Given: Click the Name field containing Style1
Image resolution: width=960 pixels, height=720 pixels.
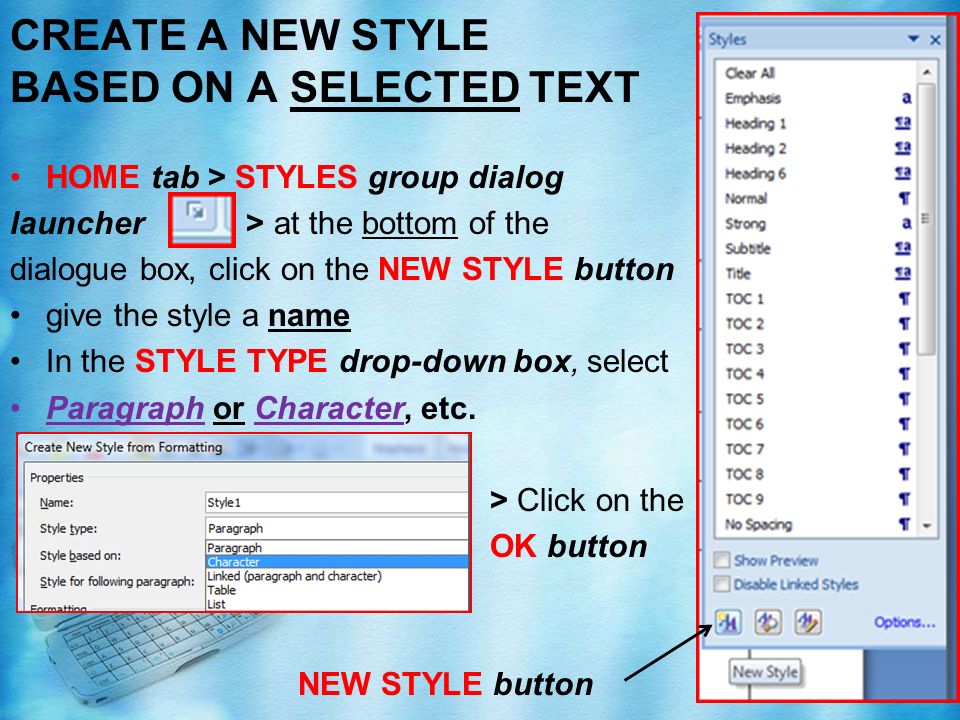Looking at the screenshot, I should pos(336,503).
